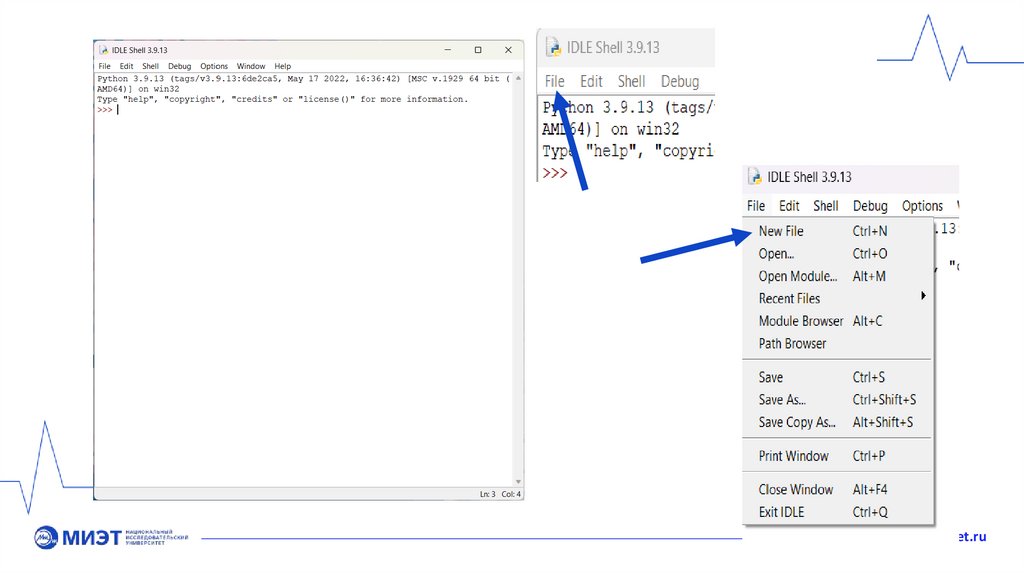Click File in the enlarged middle IDLE menu bar
Image resolution: width=1024 pixels, height=574 pixels.
click(554, 81)
